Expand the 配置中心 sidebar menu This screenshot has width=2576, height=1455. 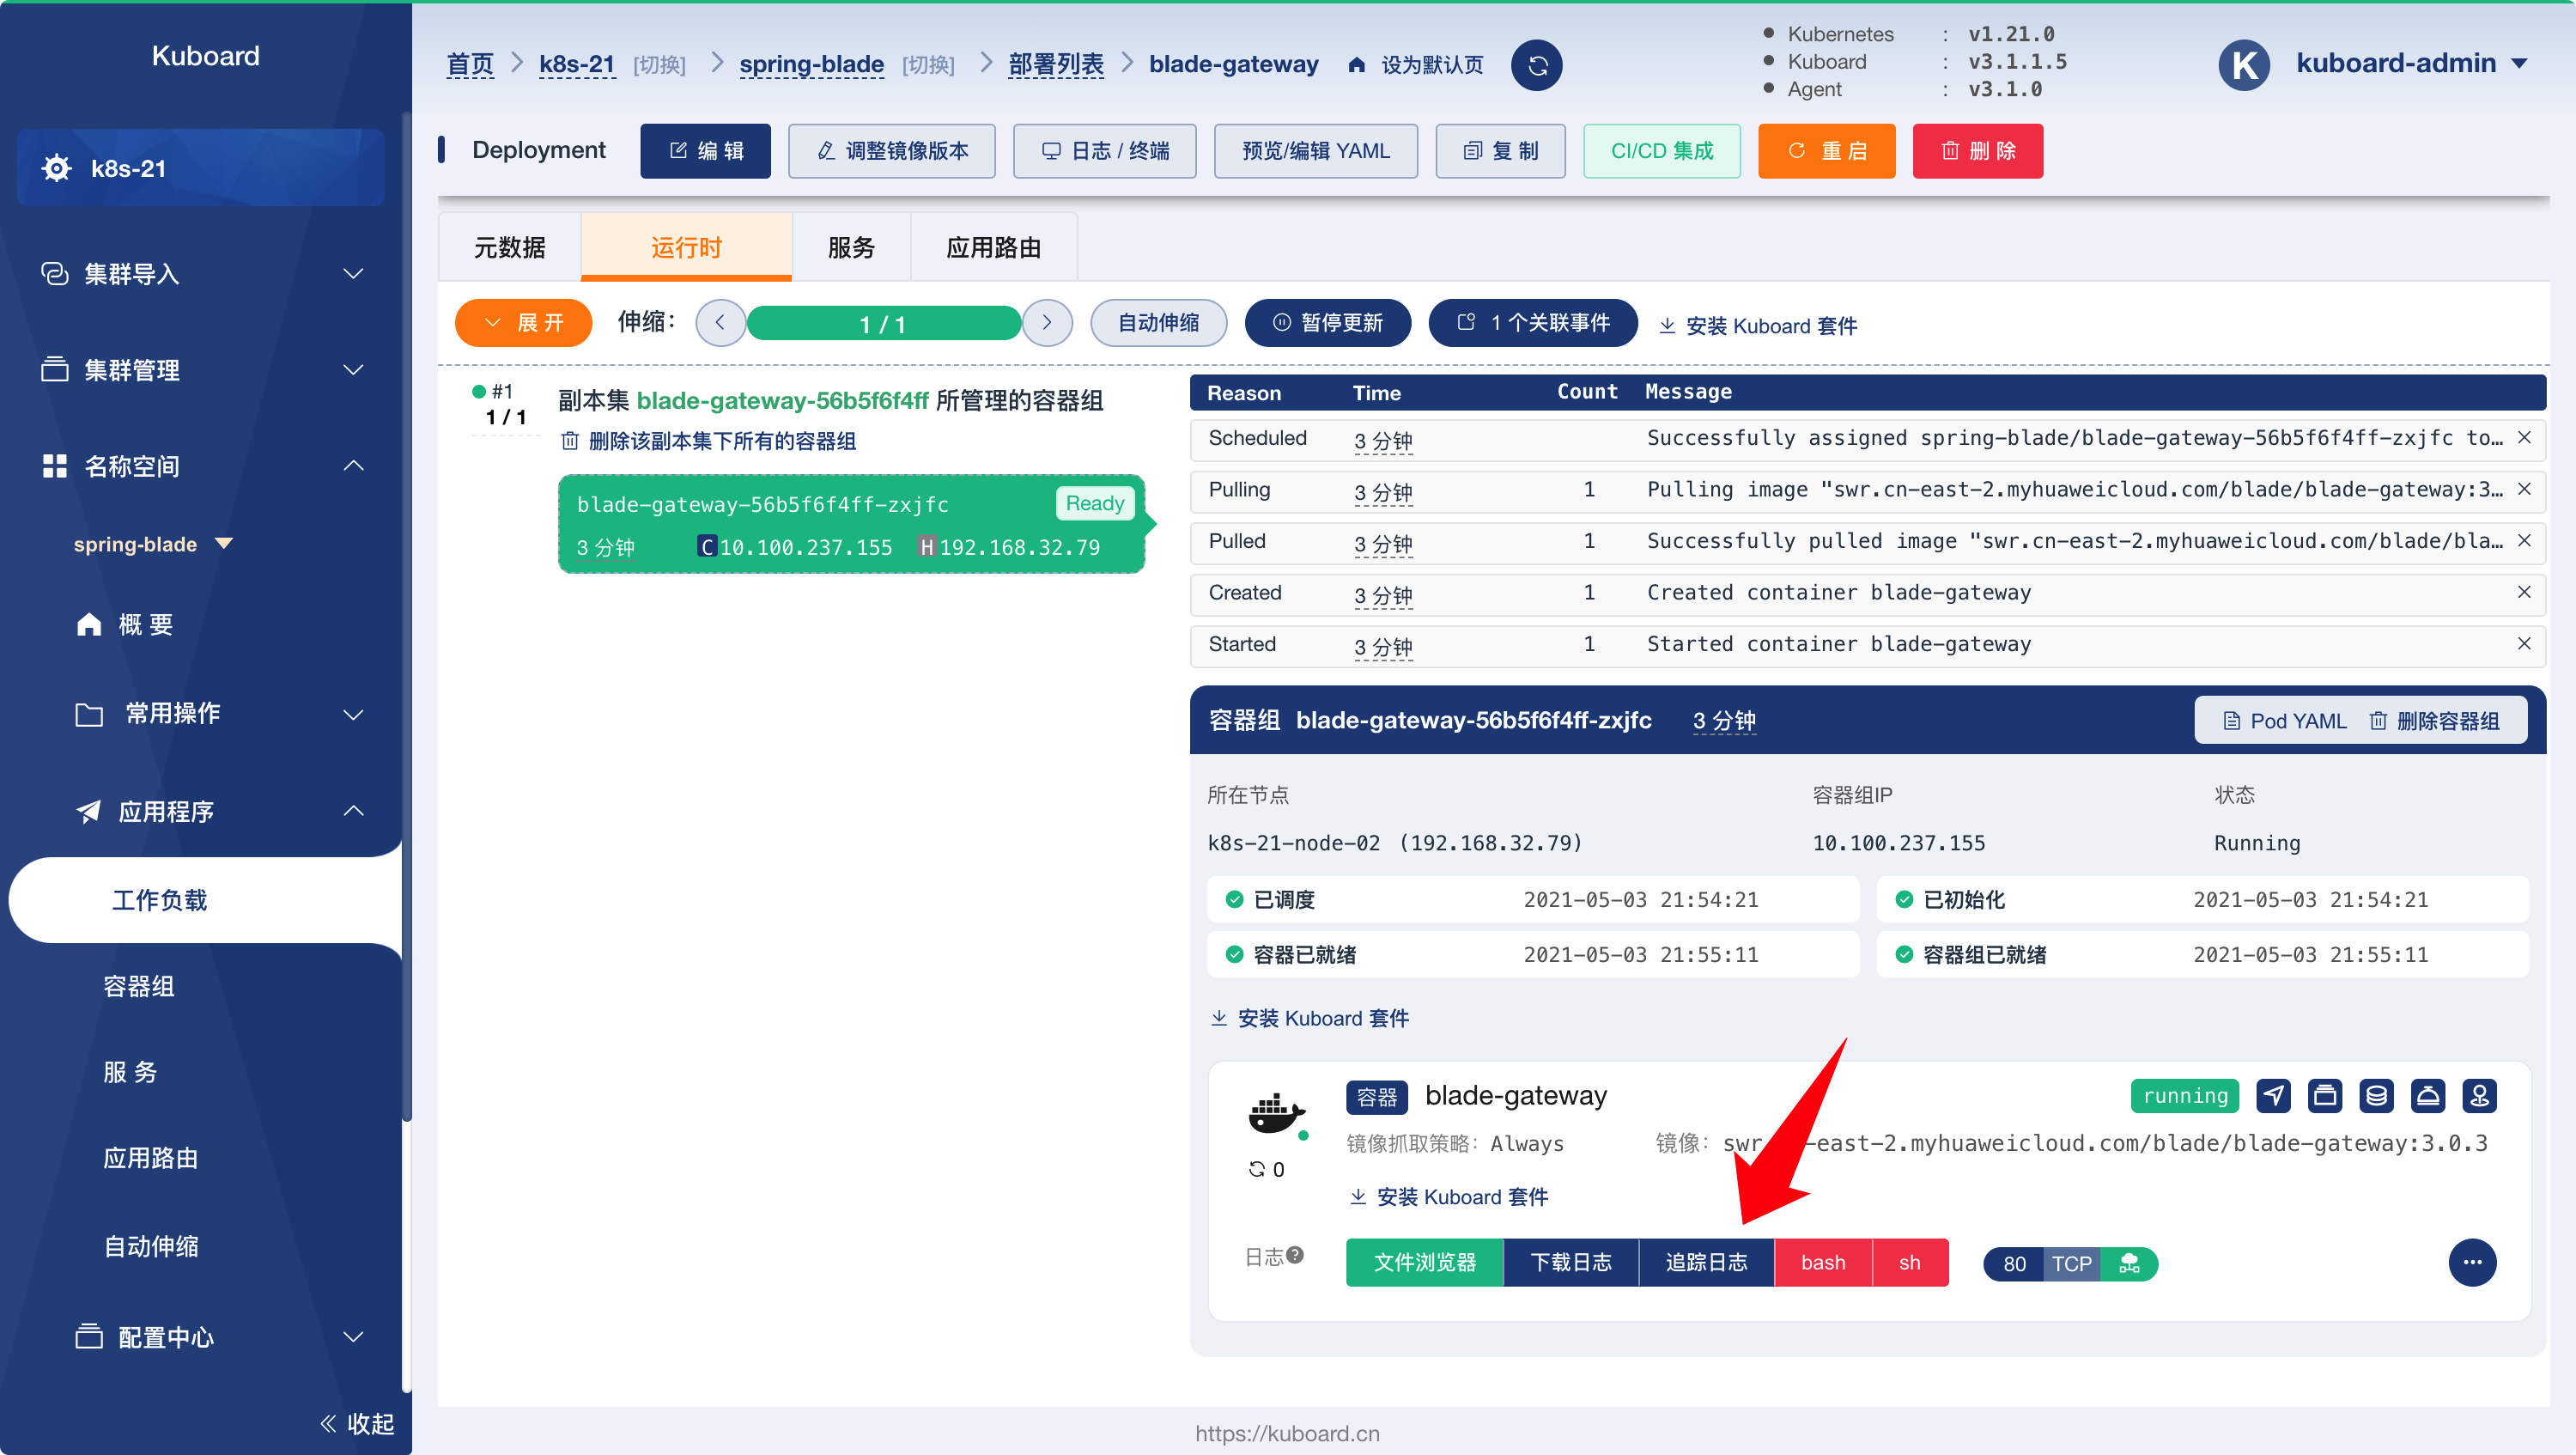[218, 1336]
